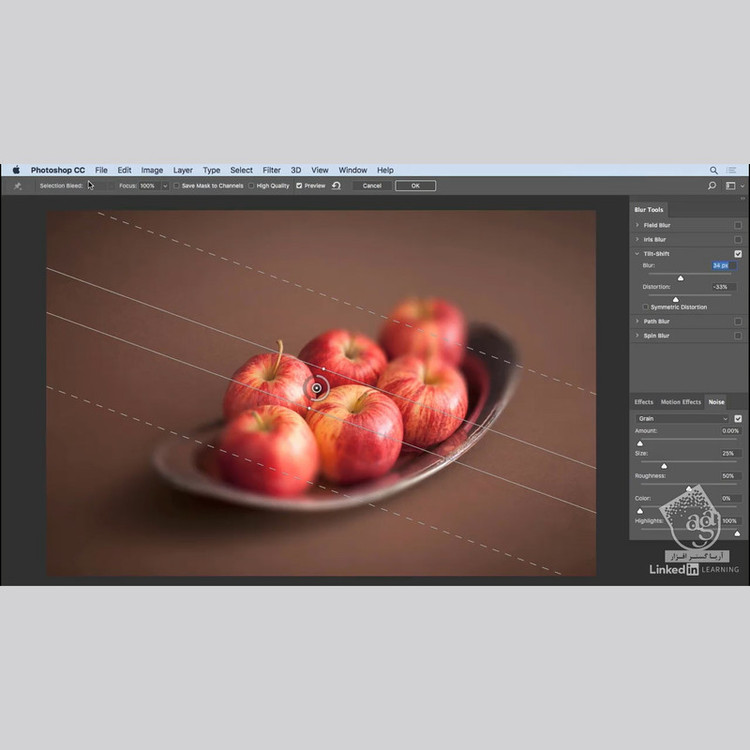Open Spotlight search in the menu bar
Screen dimensions: 750x750
(x=713, y=170)
